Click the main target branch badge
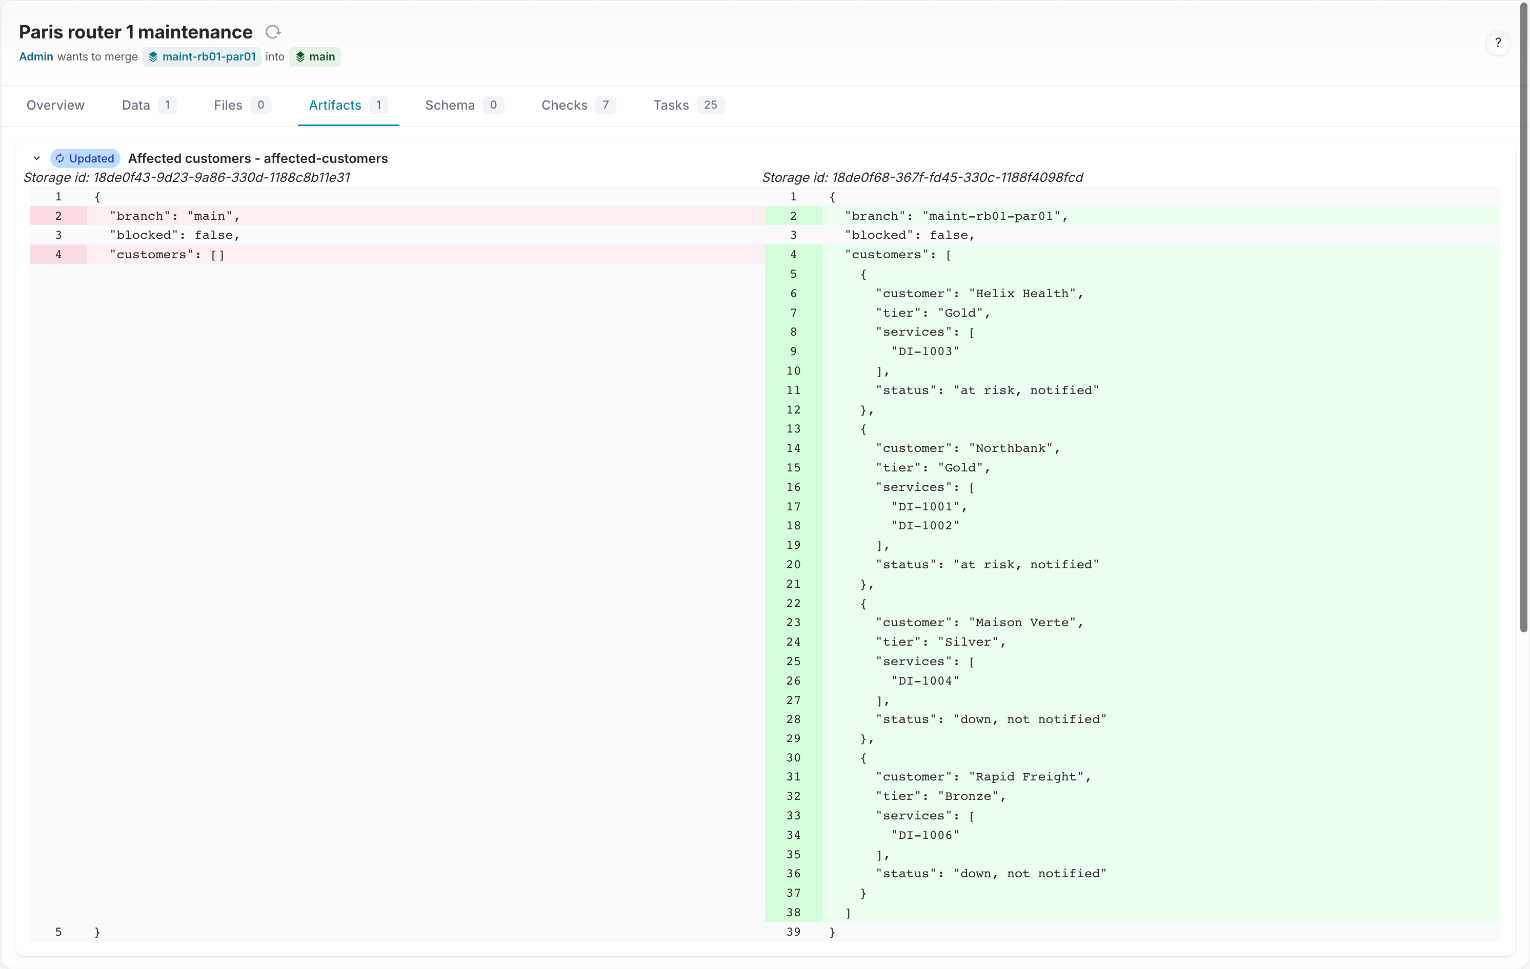This screenshot has width=1530, height=969. (315, 57)
